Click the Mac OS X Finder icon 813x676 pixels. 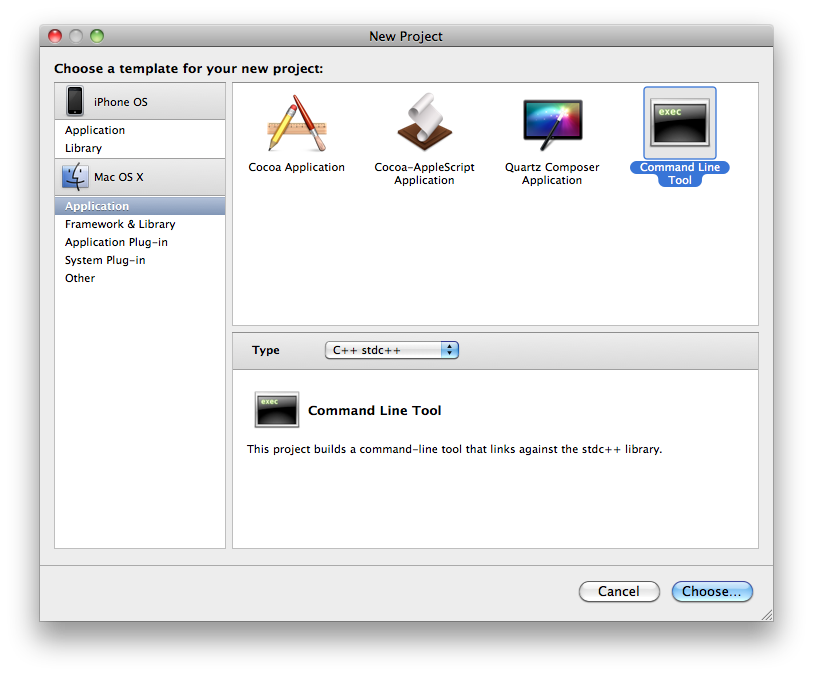[x=75, y=177]
